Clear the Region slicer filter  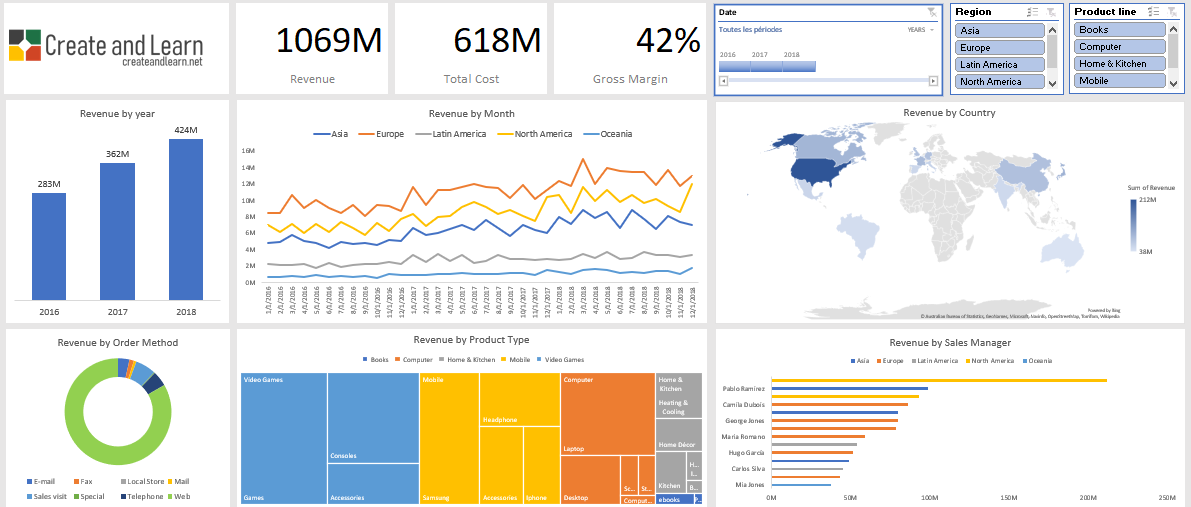tap(1051, 12)
